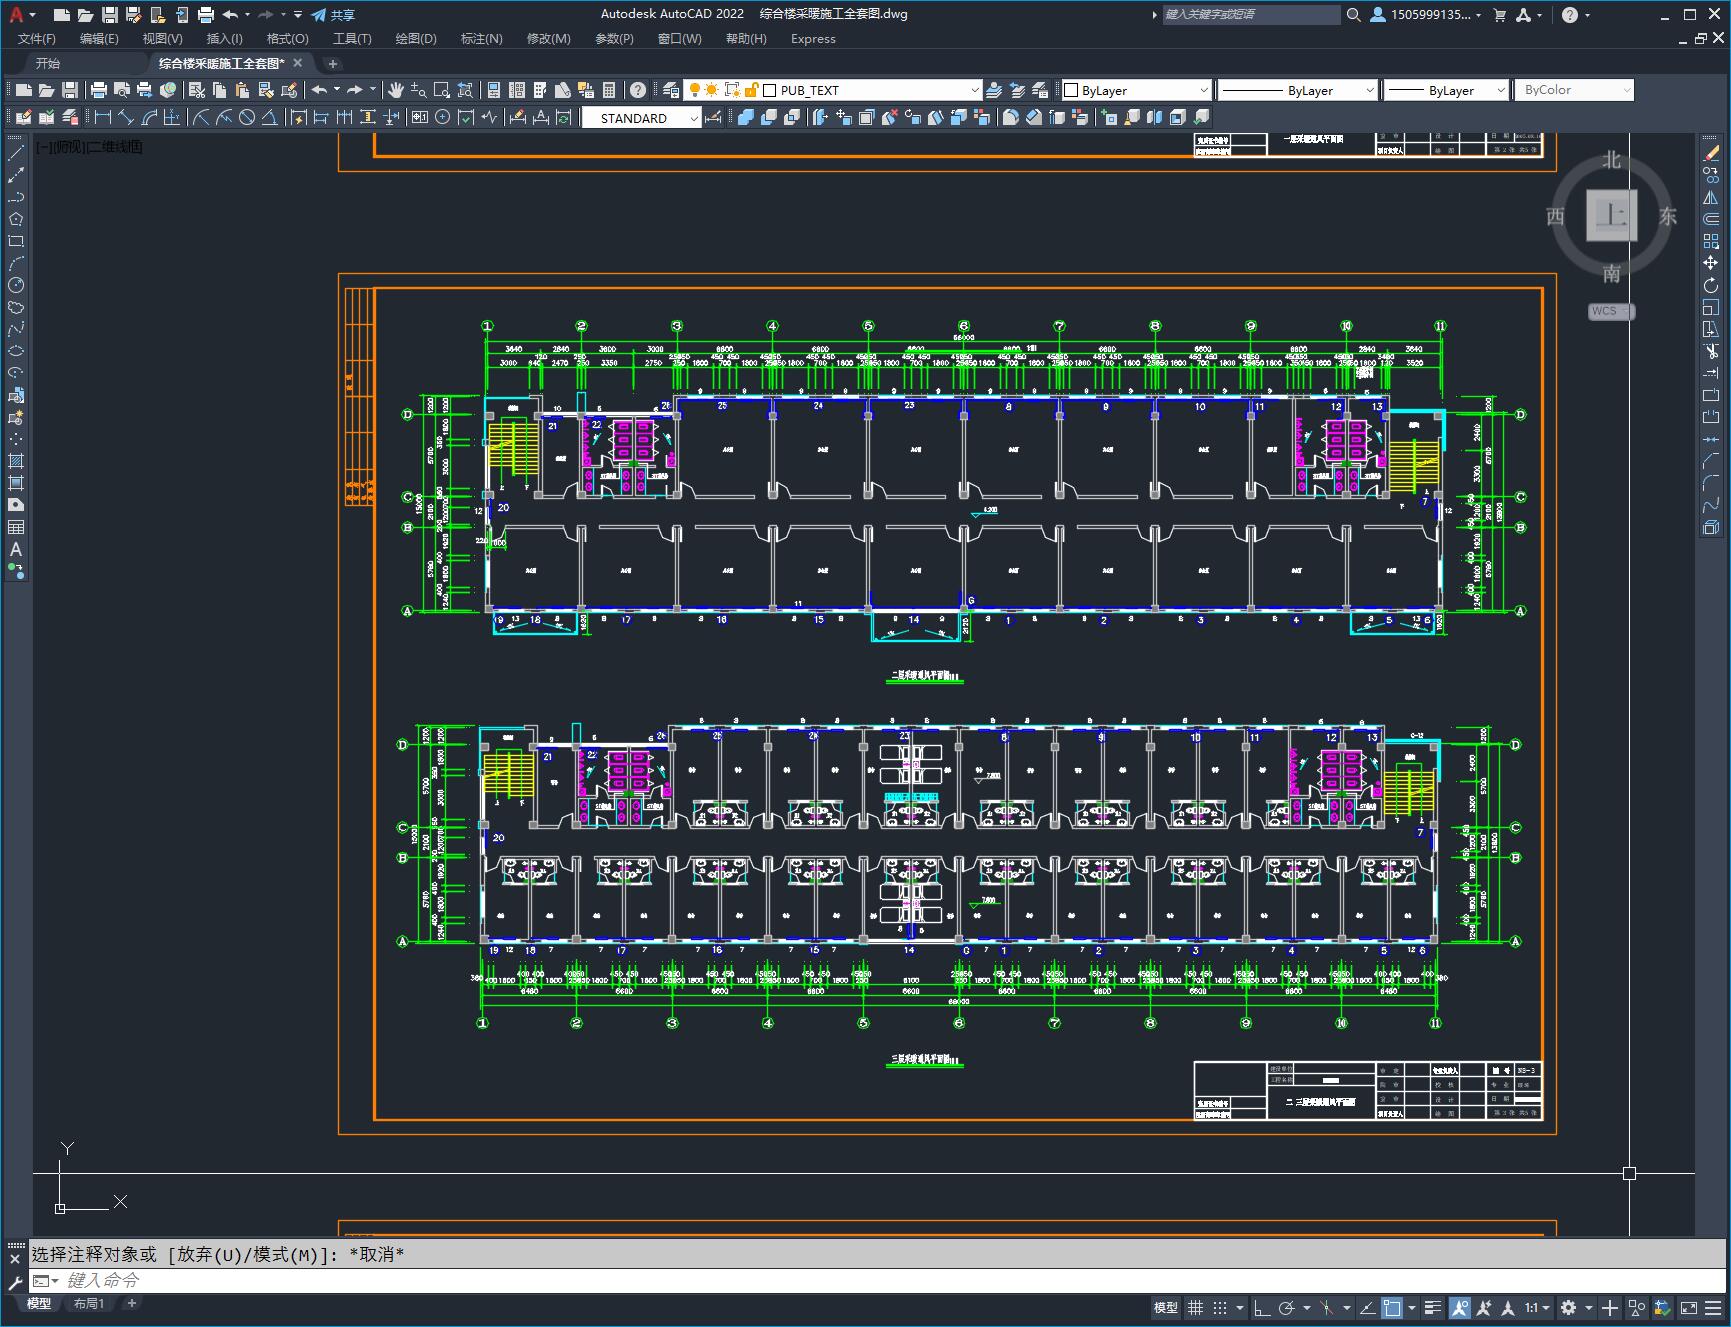1731x1327 pixels.
Task: Select the Polygon draw tool
Action: pyautogui.click(x=16, y=219)
